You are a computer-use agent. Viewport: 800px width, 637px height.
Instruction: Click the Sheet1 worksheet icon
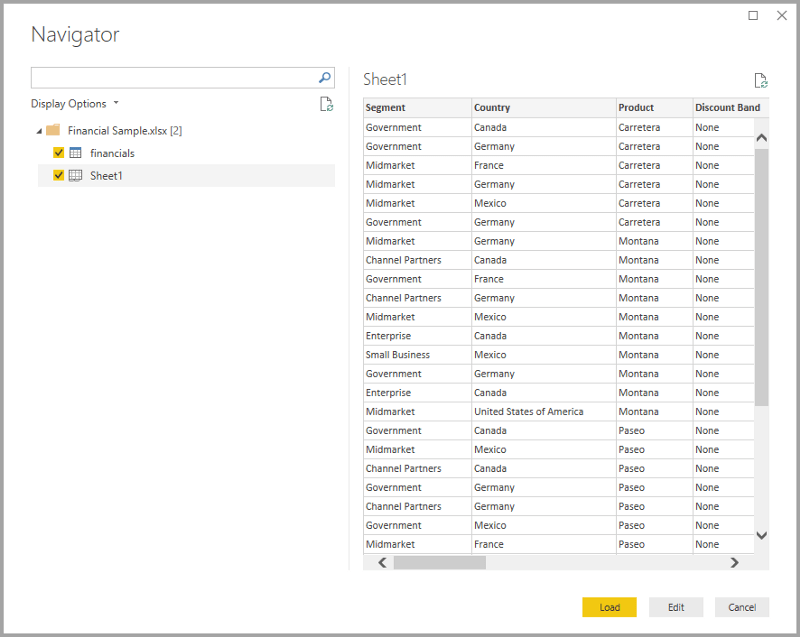tap(75, 175)
